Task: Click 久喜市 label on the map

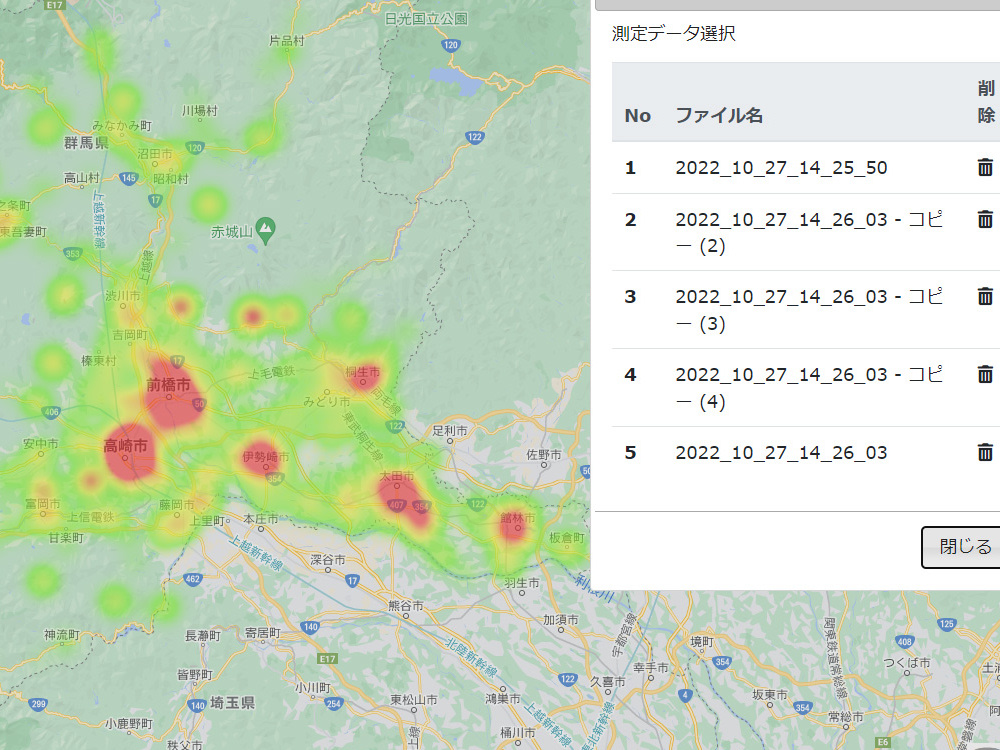Action: pyautogui.click(x=607, y=681)
